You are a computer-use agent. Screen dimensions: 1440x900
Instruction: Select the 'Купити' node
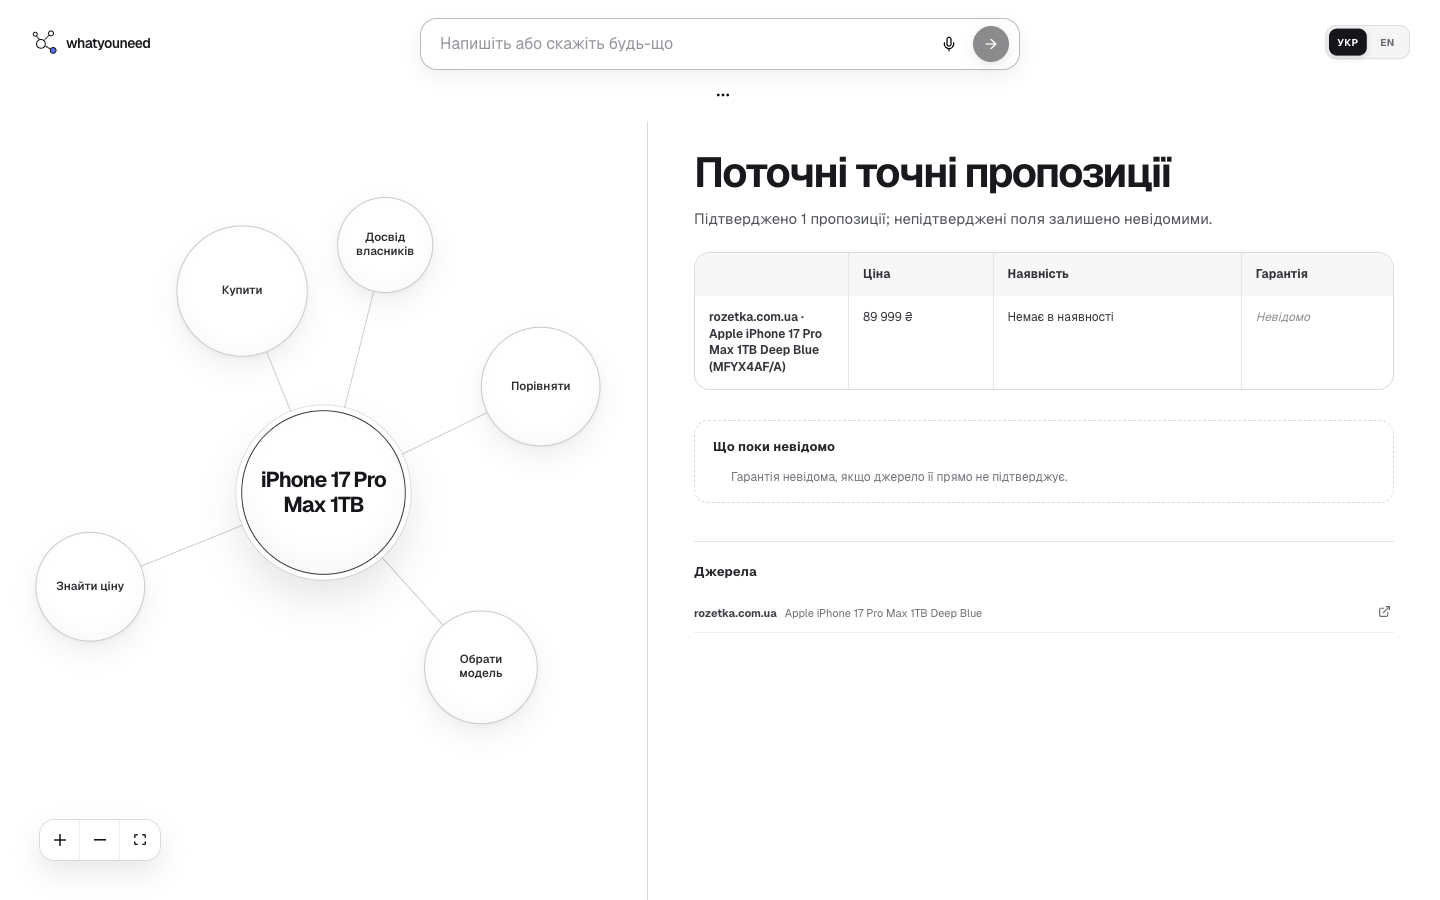click(242, 290)
